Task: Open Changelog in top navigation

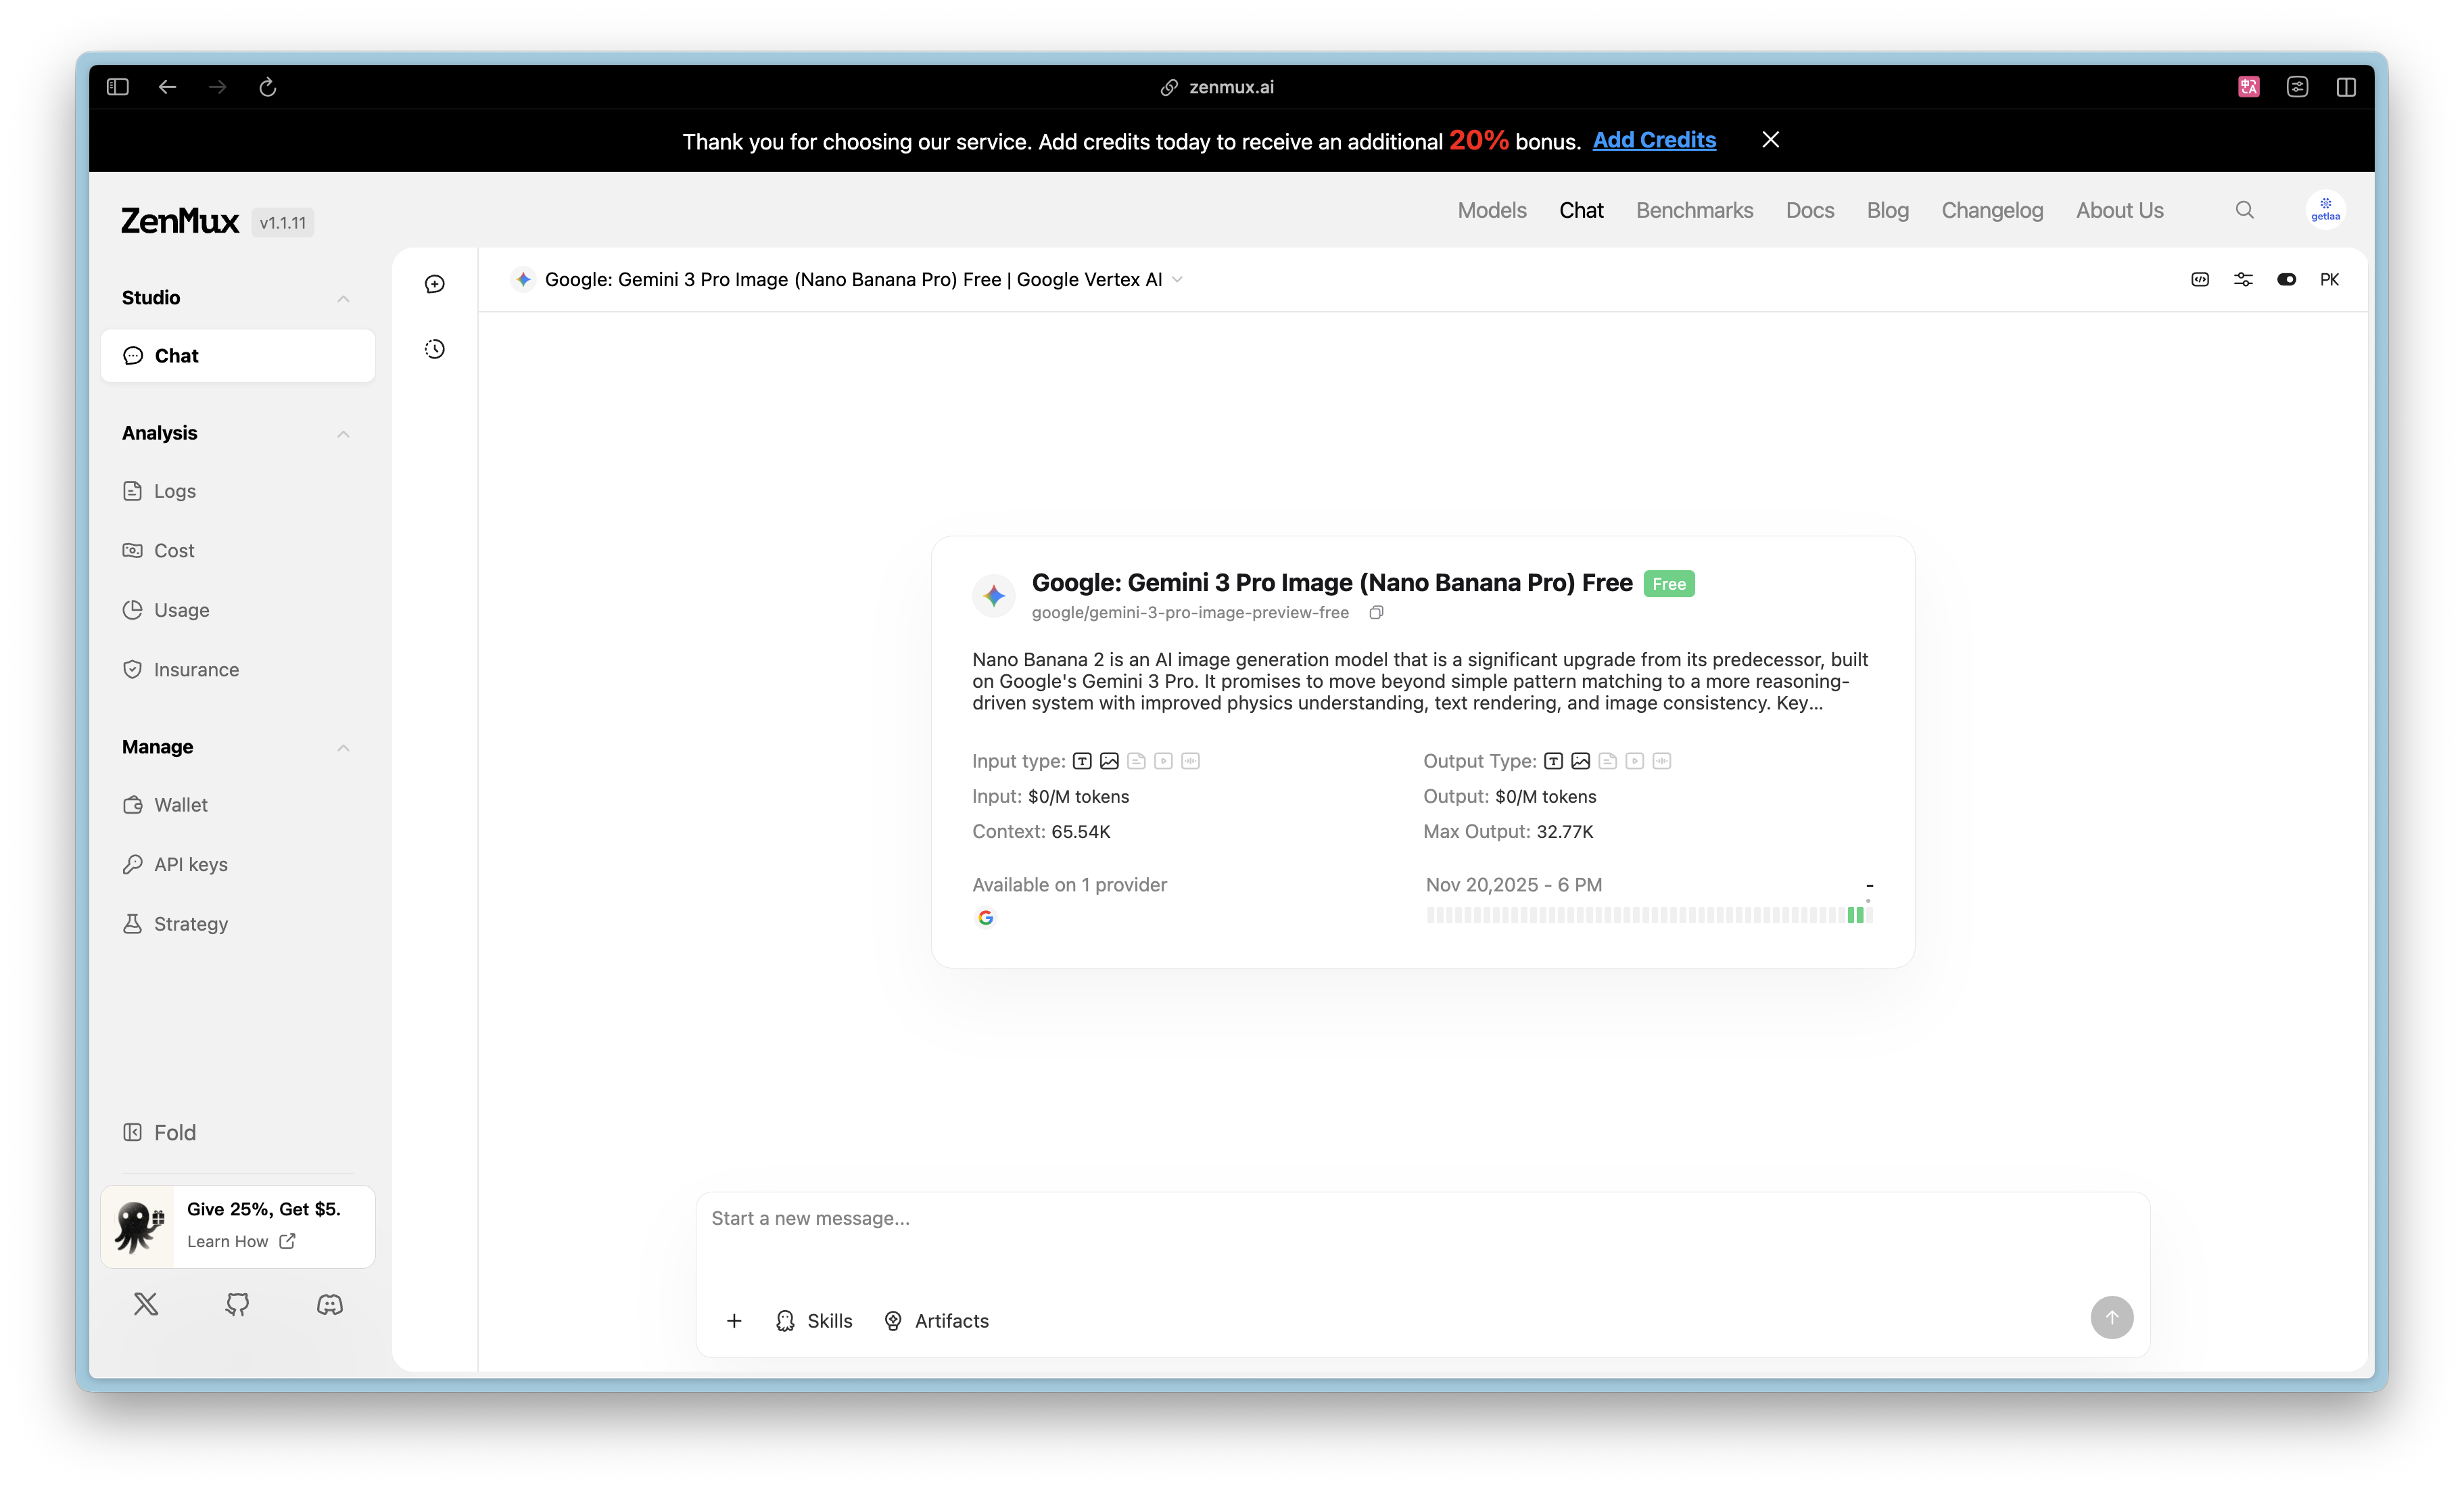Action: pos(1992,210)
